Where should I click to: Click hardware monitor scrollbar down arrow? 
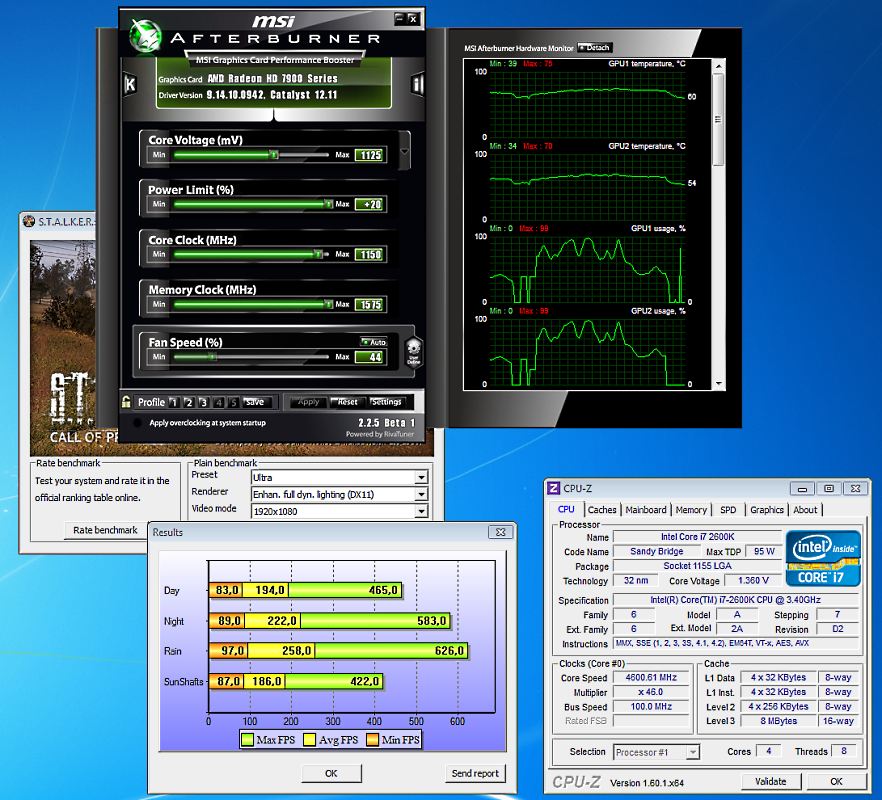(718, 384)
